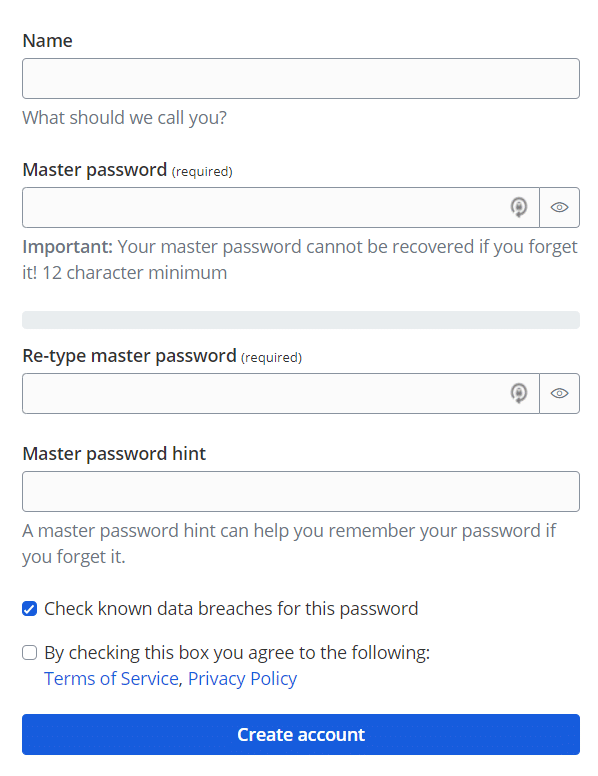Click the Create account button
The height and width of the screenshot is (776, 598).
click(300, 734)
